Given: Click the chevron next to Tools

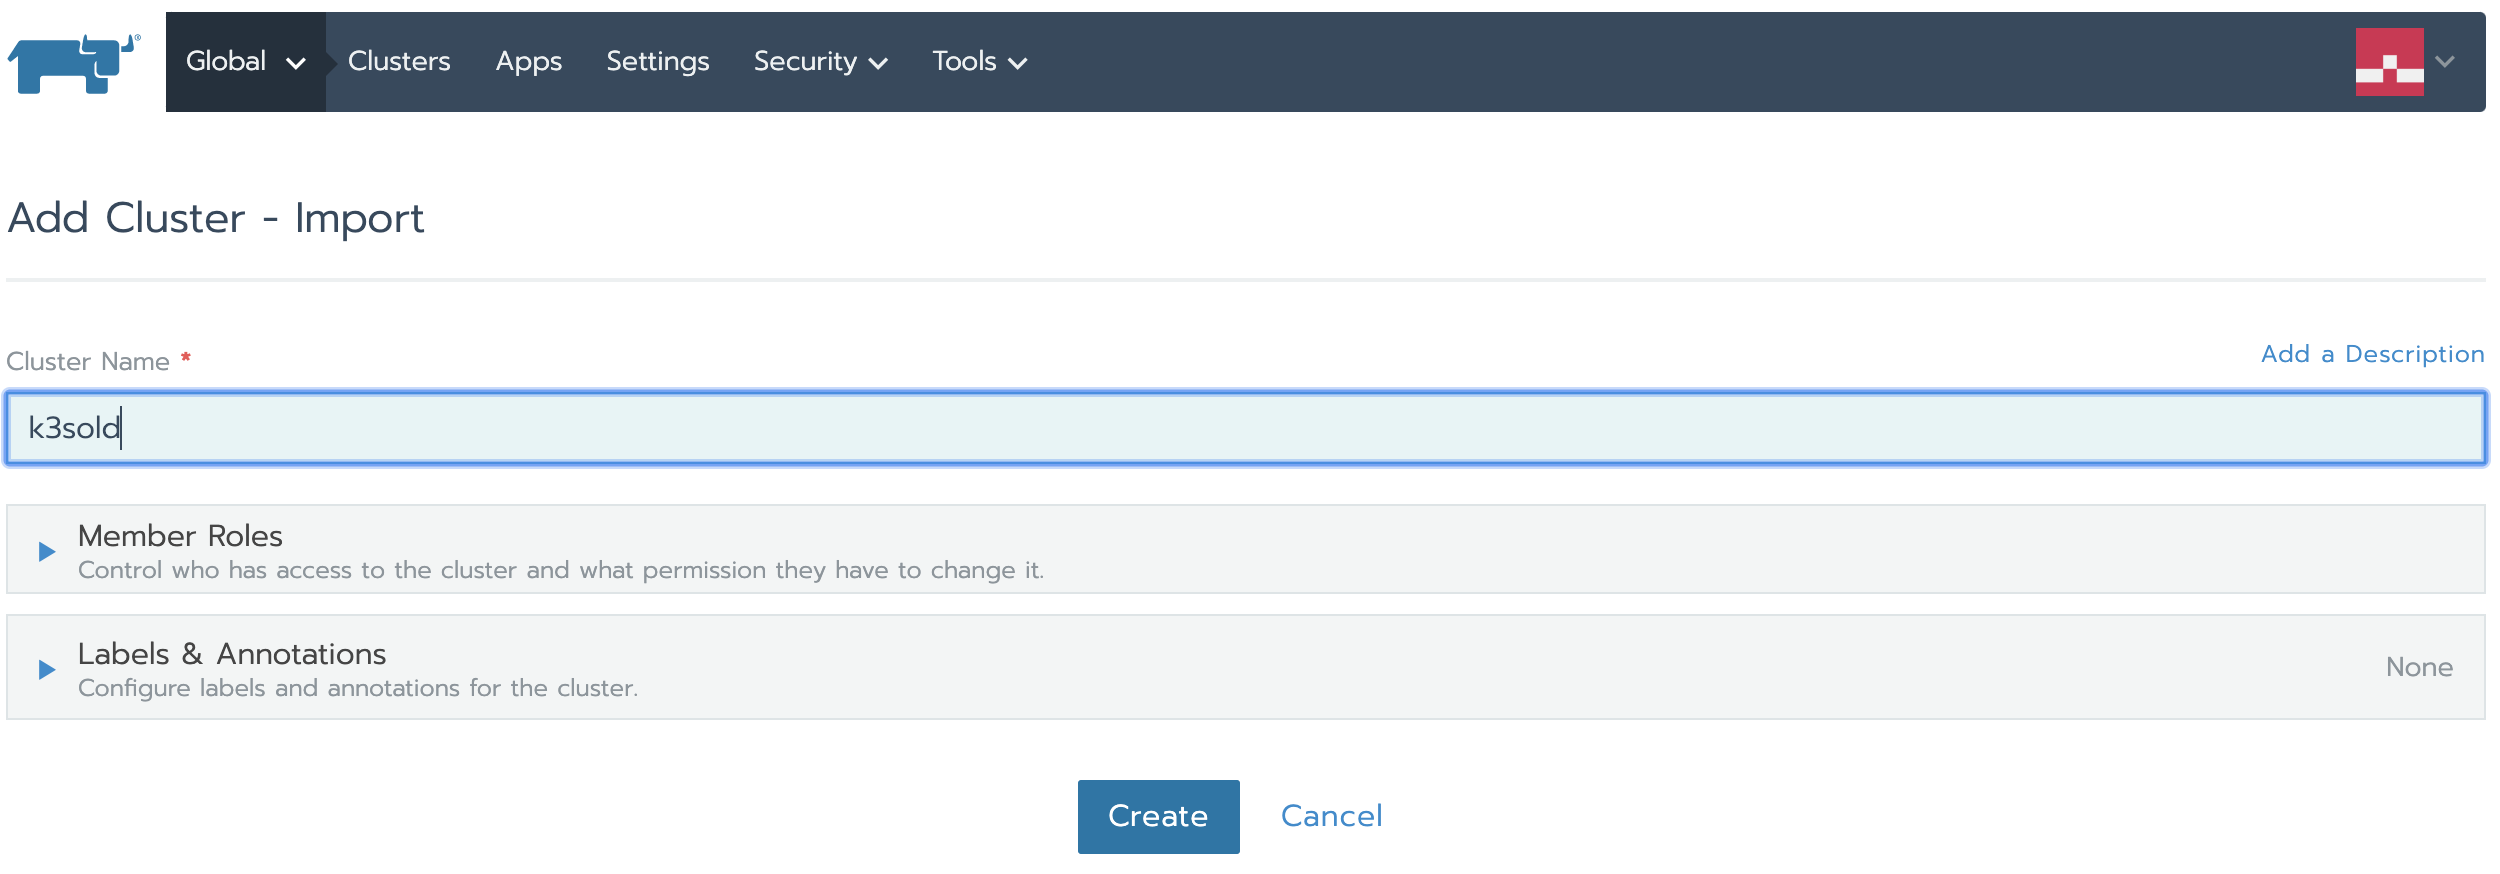Looking at the screenshot, I should pos(1018,64).
